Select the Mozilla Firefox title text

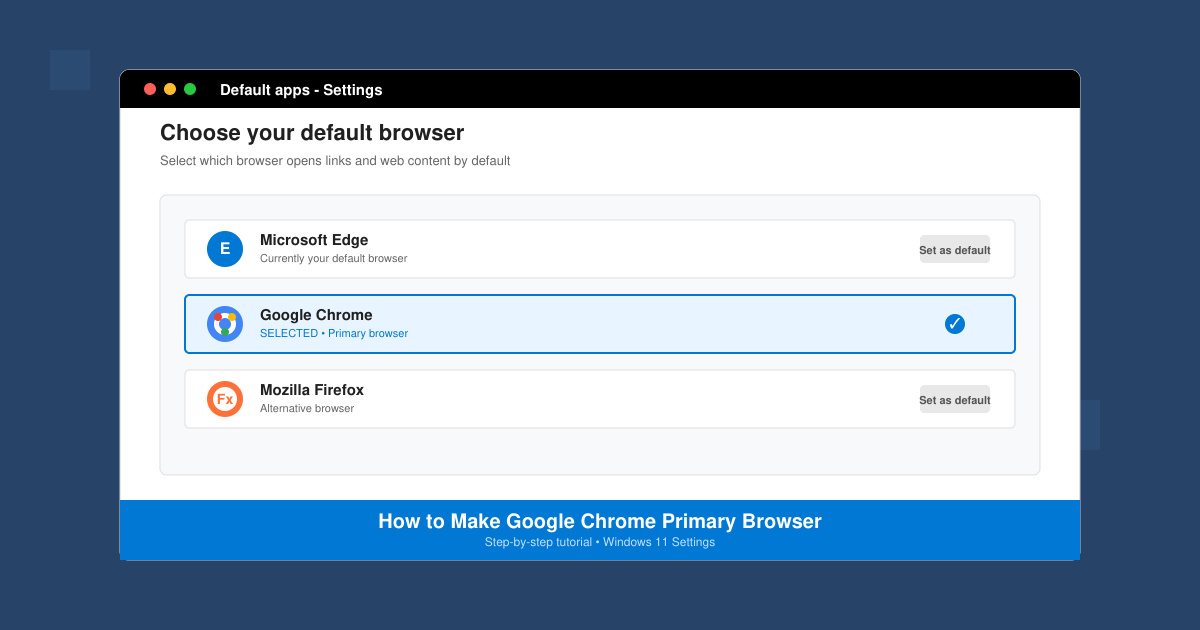click(312, 390)
